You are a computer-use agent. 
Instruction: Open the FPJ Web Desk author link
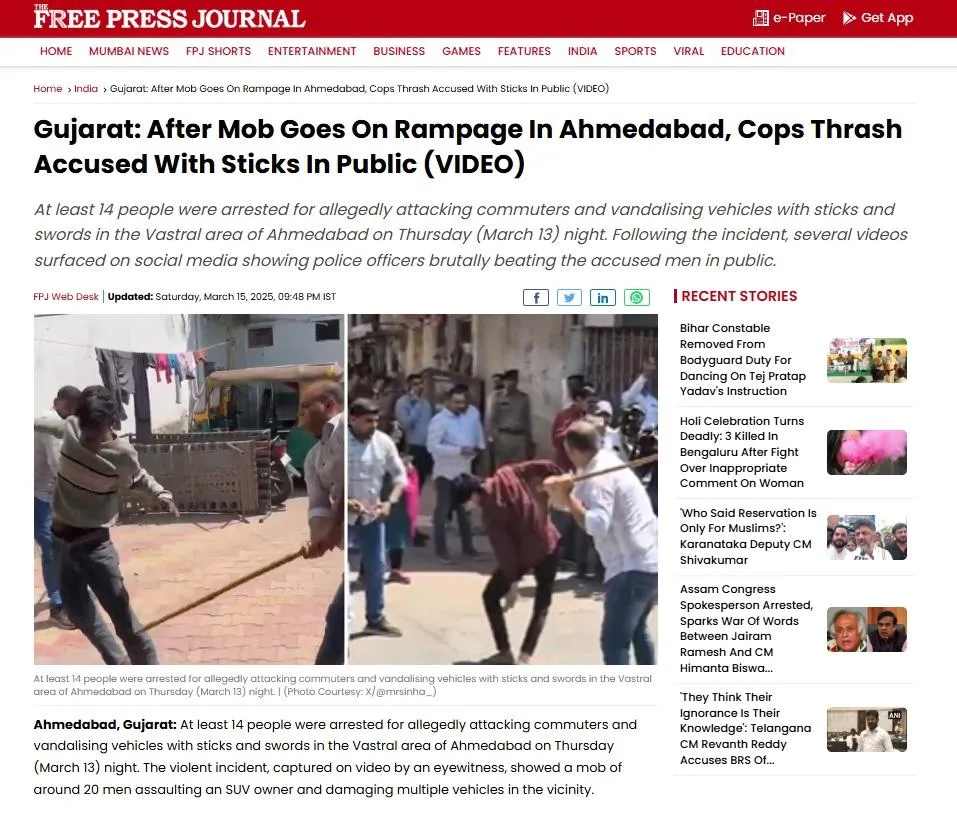(66, 297)
